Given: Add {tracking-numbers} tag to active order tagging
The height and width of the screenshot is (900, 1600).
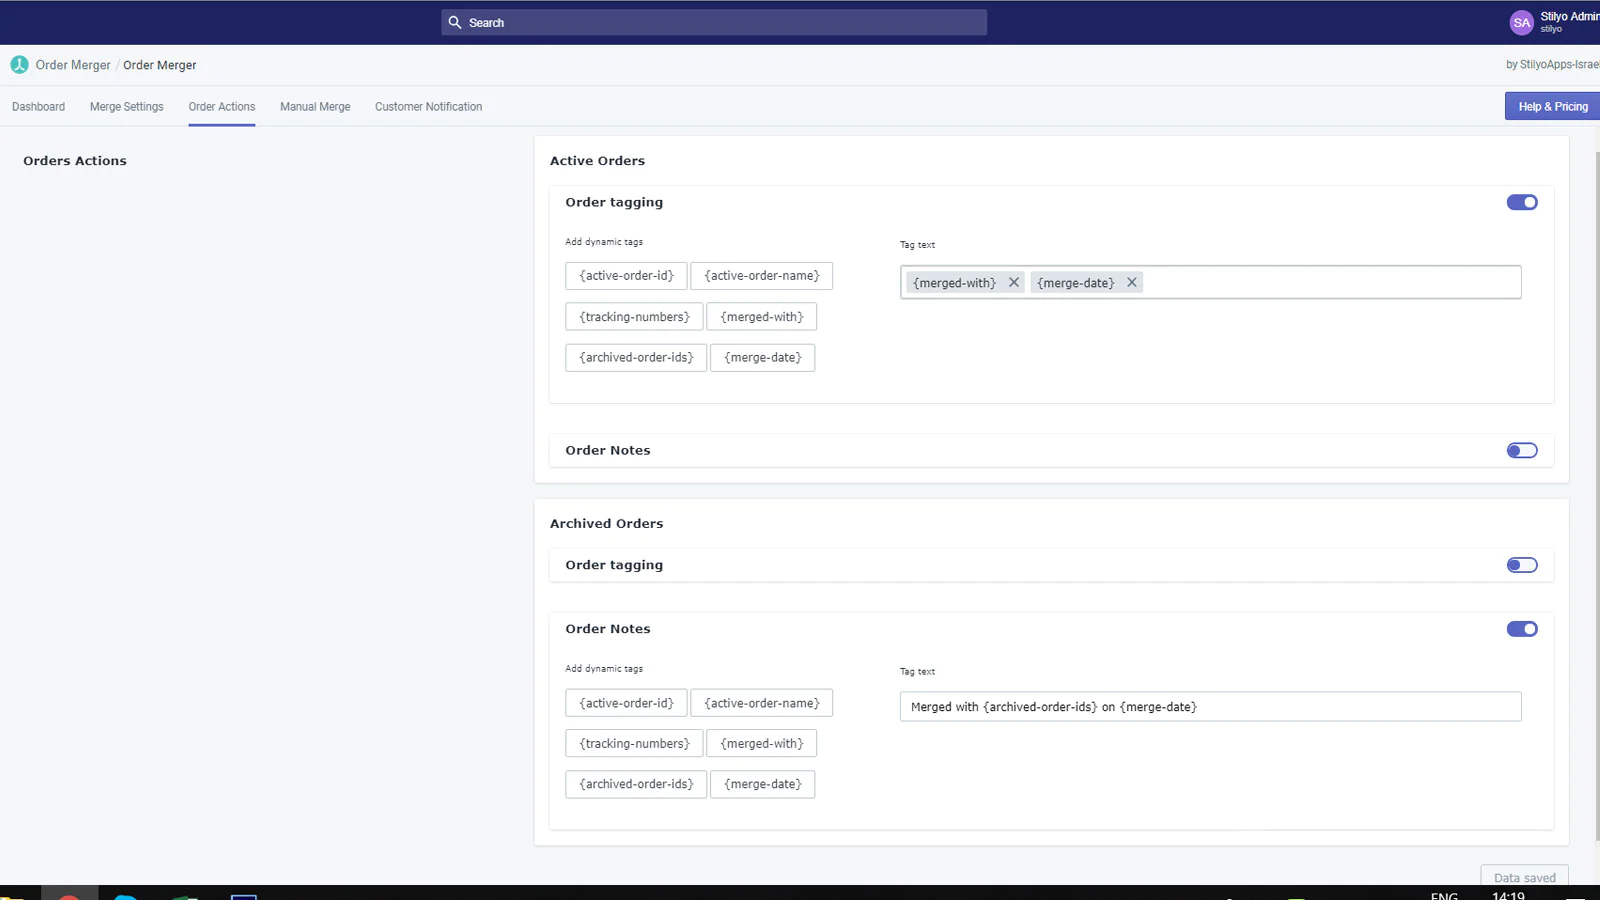Looking at the screenshot, I should tap(634, 317).
